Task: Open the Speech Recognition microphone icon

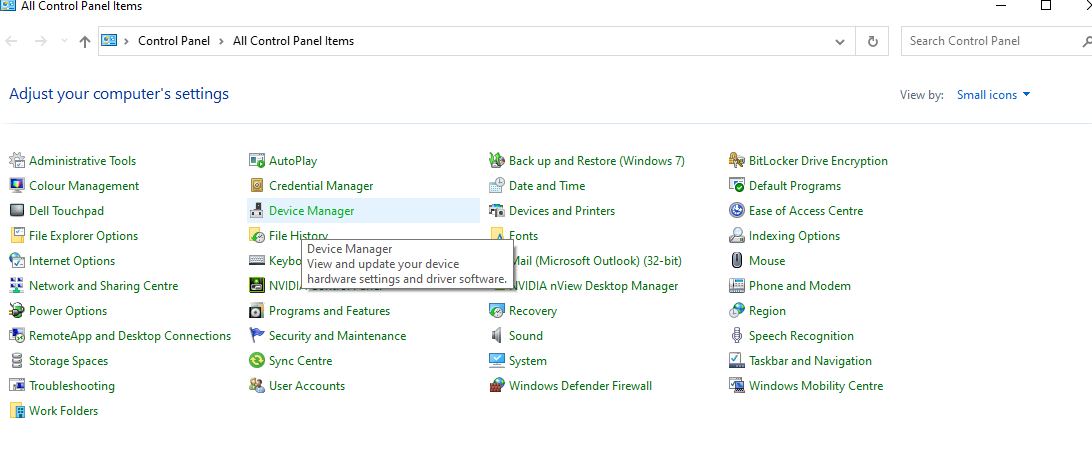Action: pos(737,336)
